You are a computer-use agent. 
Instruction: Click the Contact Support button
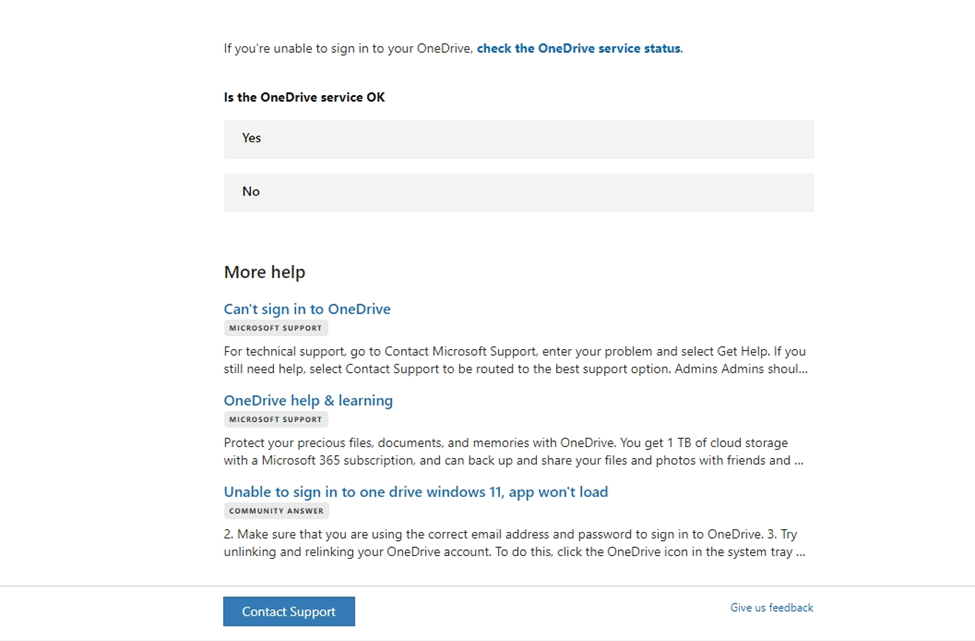[289, 611]
